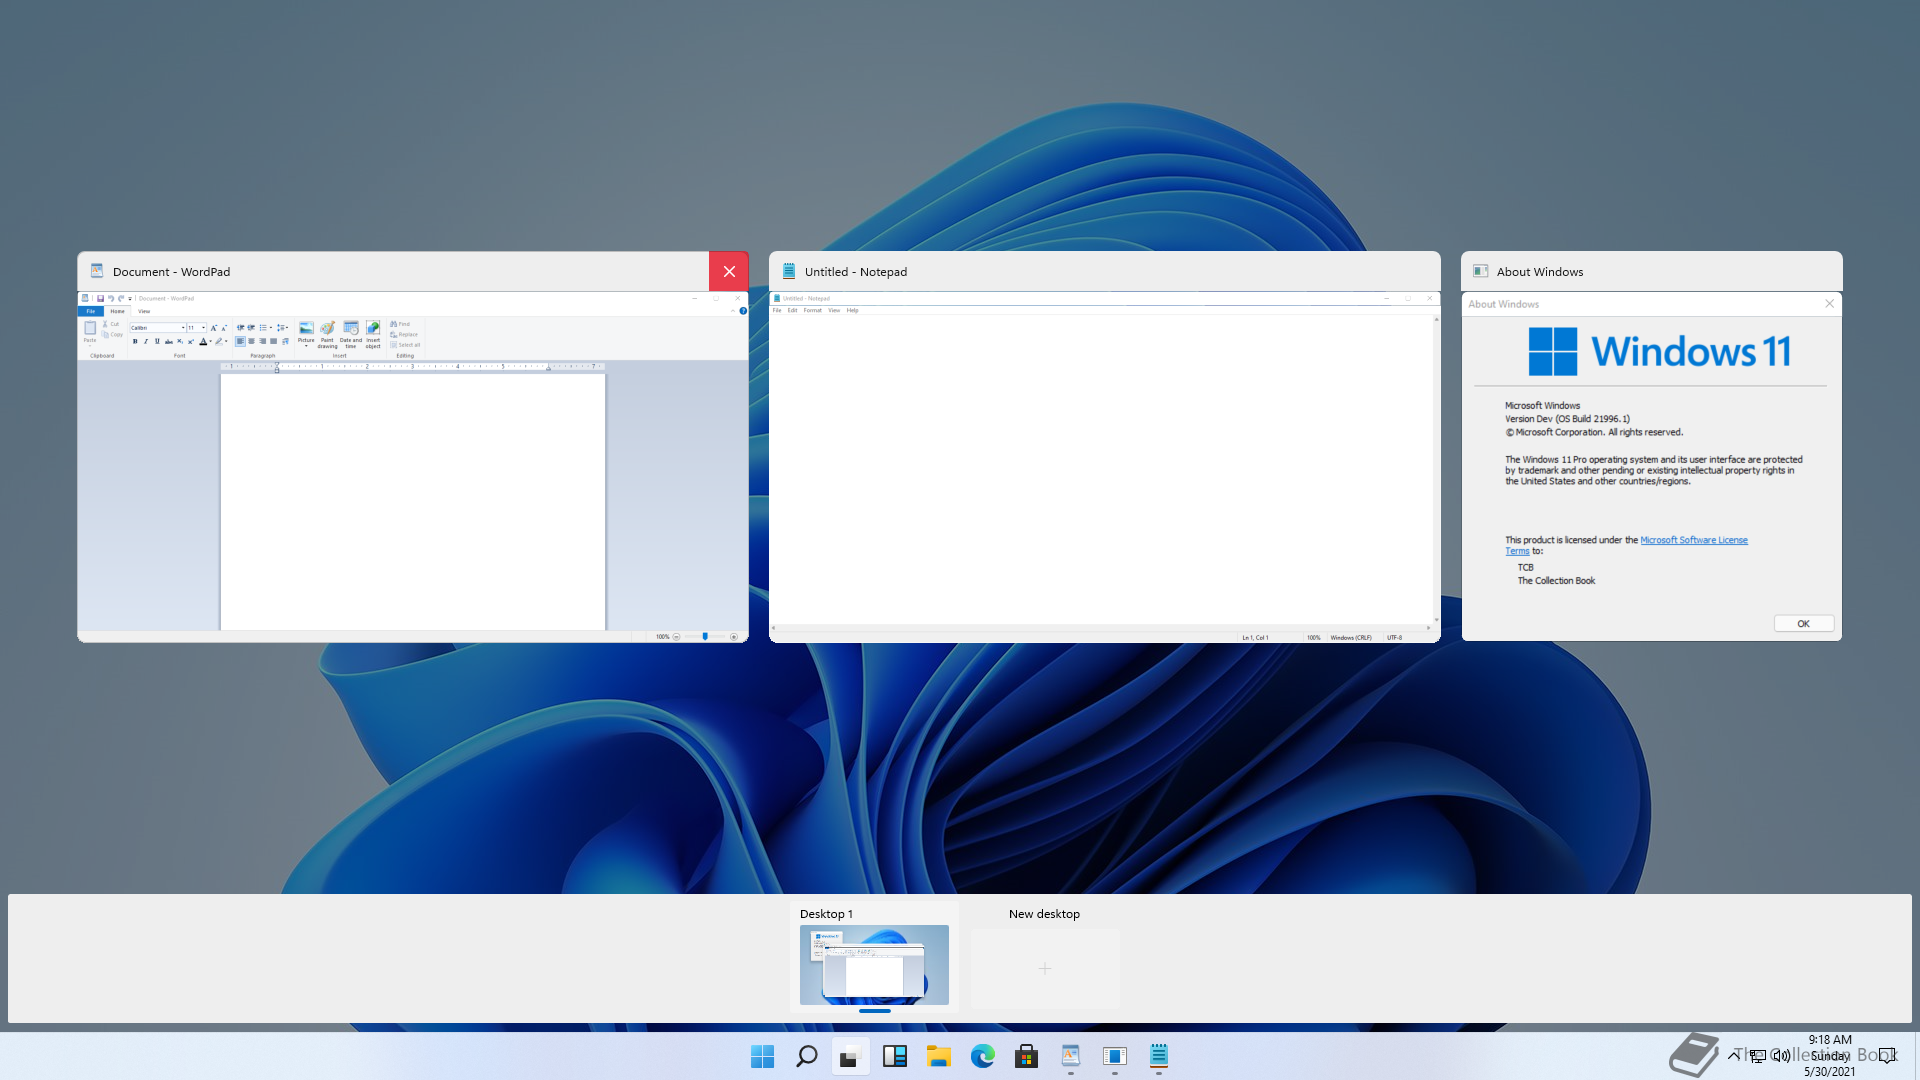
Task: Open Microsoft Edge from the taskbar
Action: point(982,1056)
